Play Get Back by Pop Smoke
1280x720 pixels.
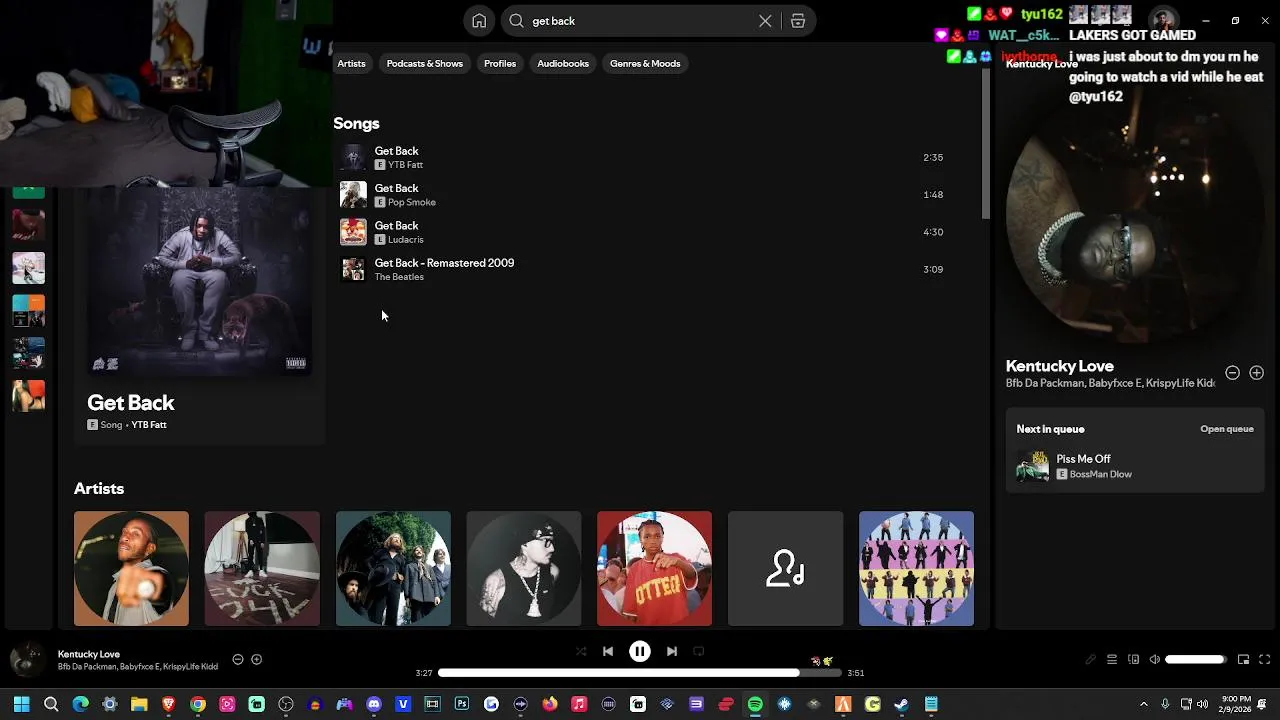click(x=641, y=194)
